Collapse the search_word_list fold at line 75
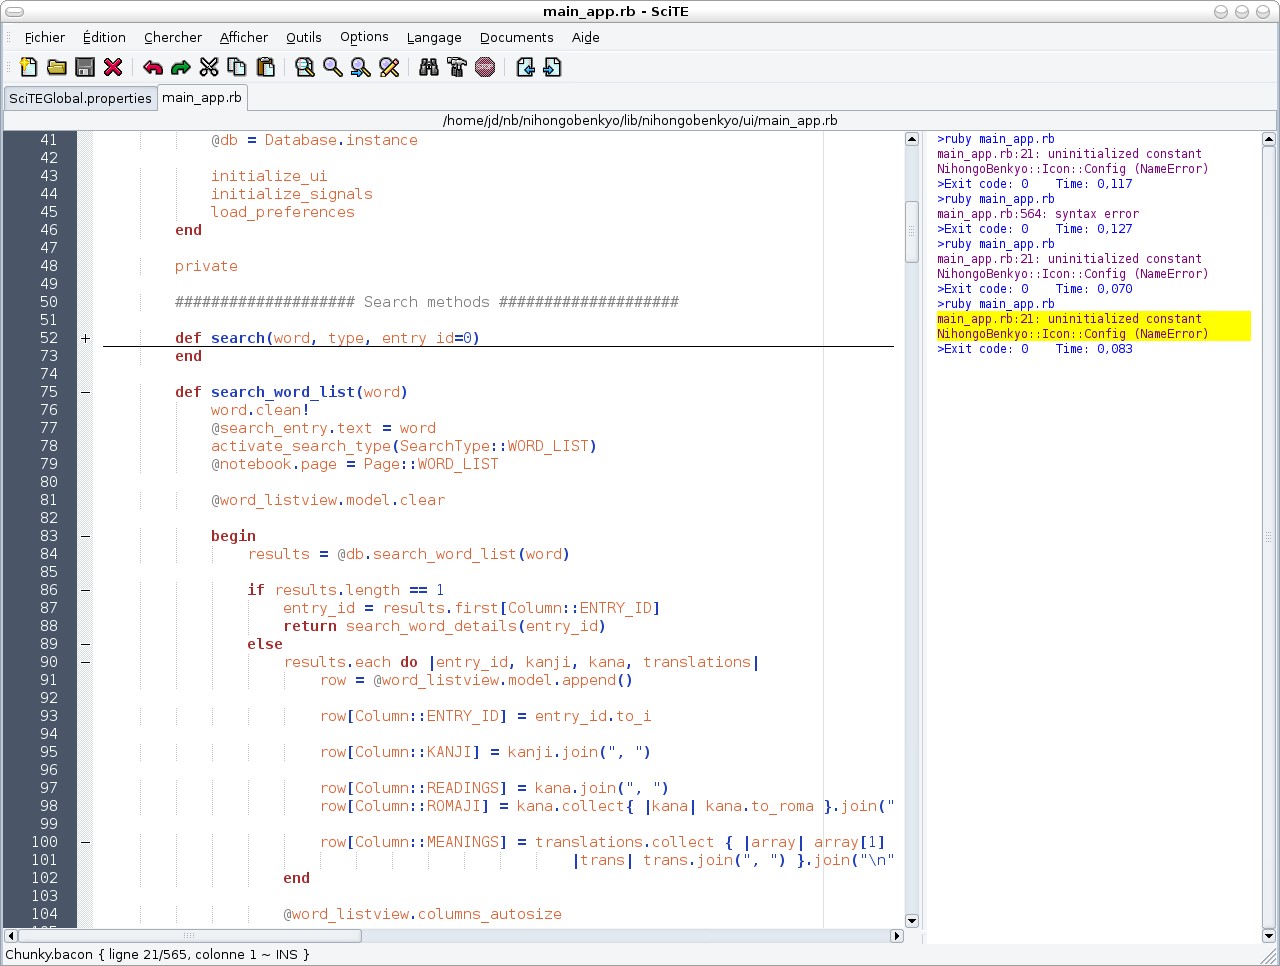Viewport: 1280px width, 966px height. pyautogui.click(x=85, y=392)
